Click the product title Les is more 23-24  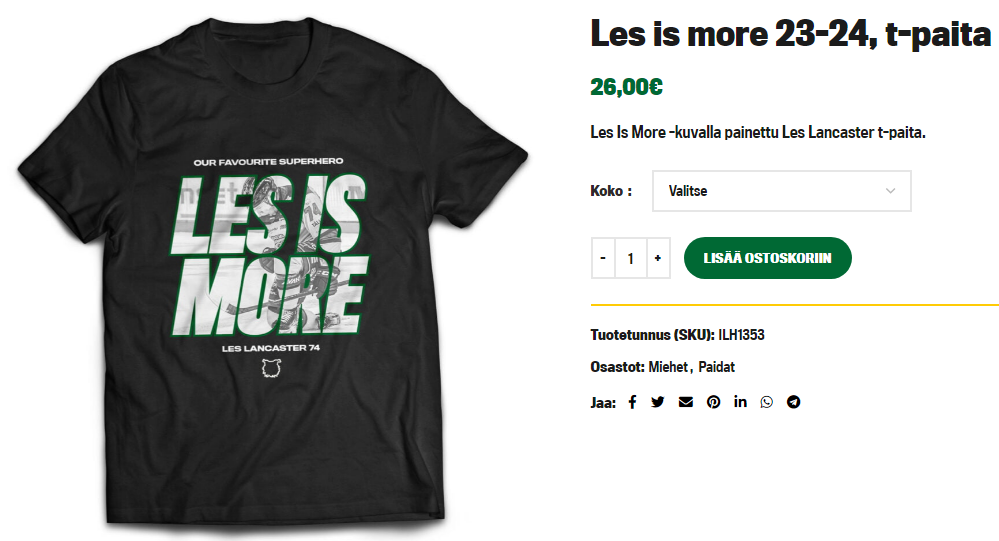791,33
